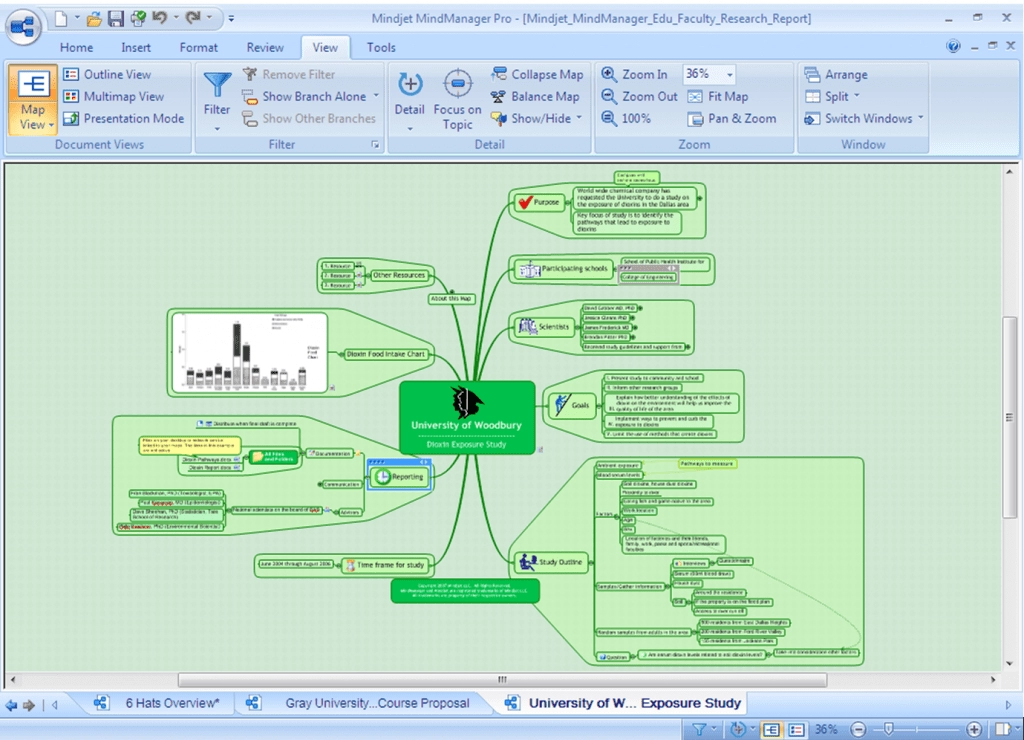Image resolution: width=1024 pixels, height=740 pixels.
Task: Click the vertical scrollbar thumb
Action: coord(1010,417)
